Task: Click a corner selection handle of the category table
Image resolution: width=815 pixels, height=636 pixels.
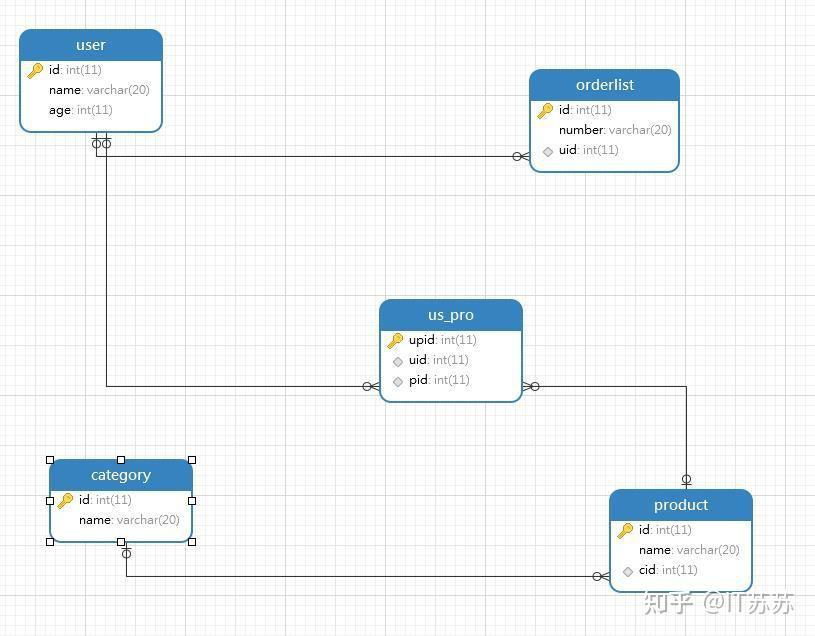Action: pos(50,461)
